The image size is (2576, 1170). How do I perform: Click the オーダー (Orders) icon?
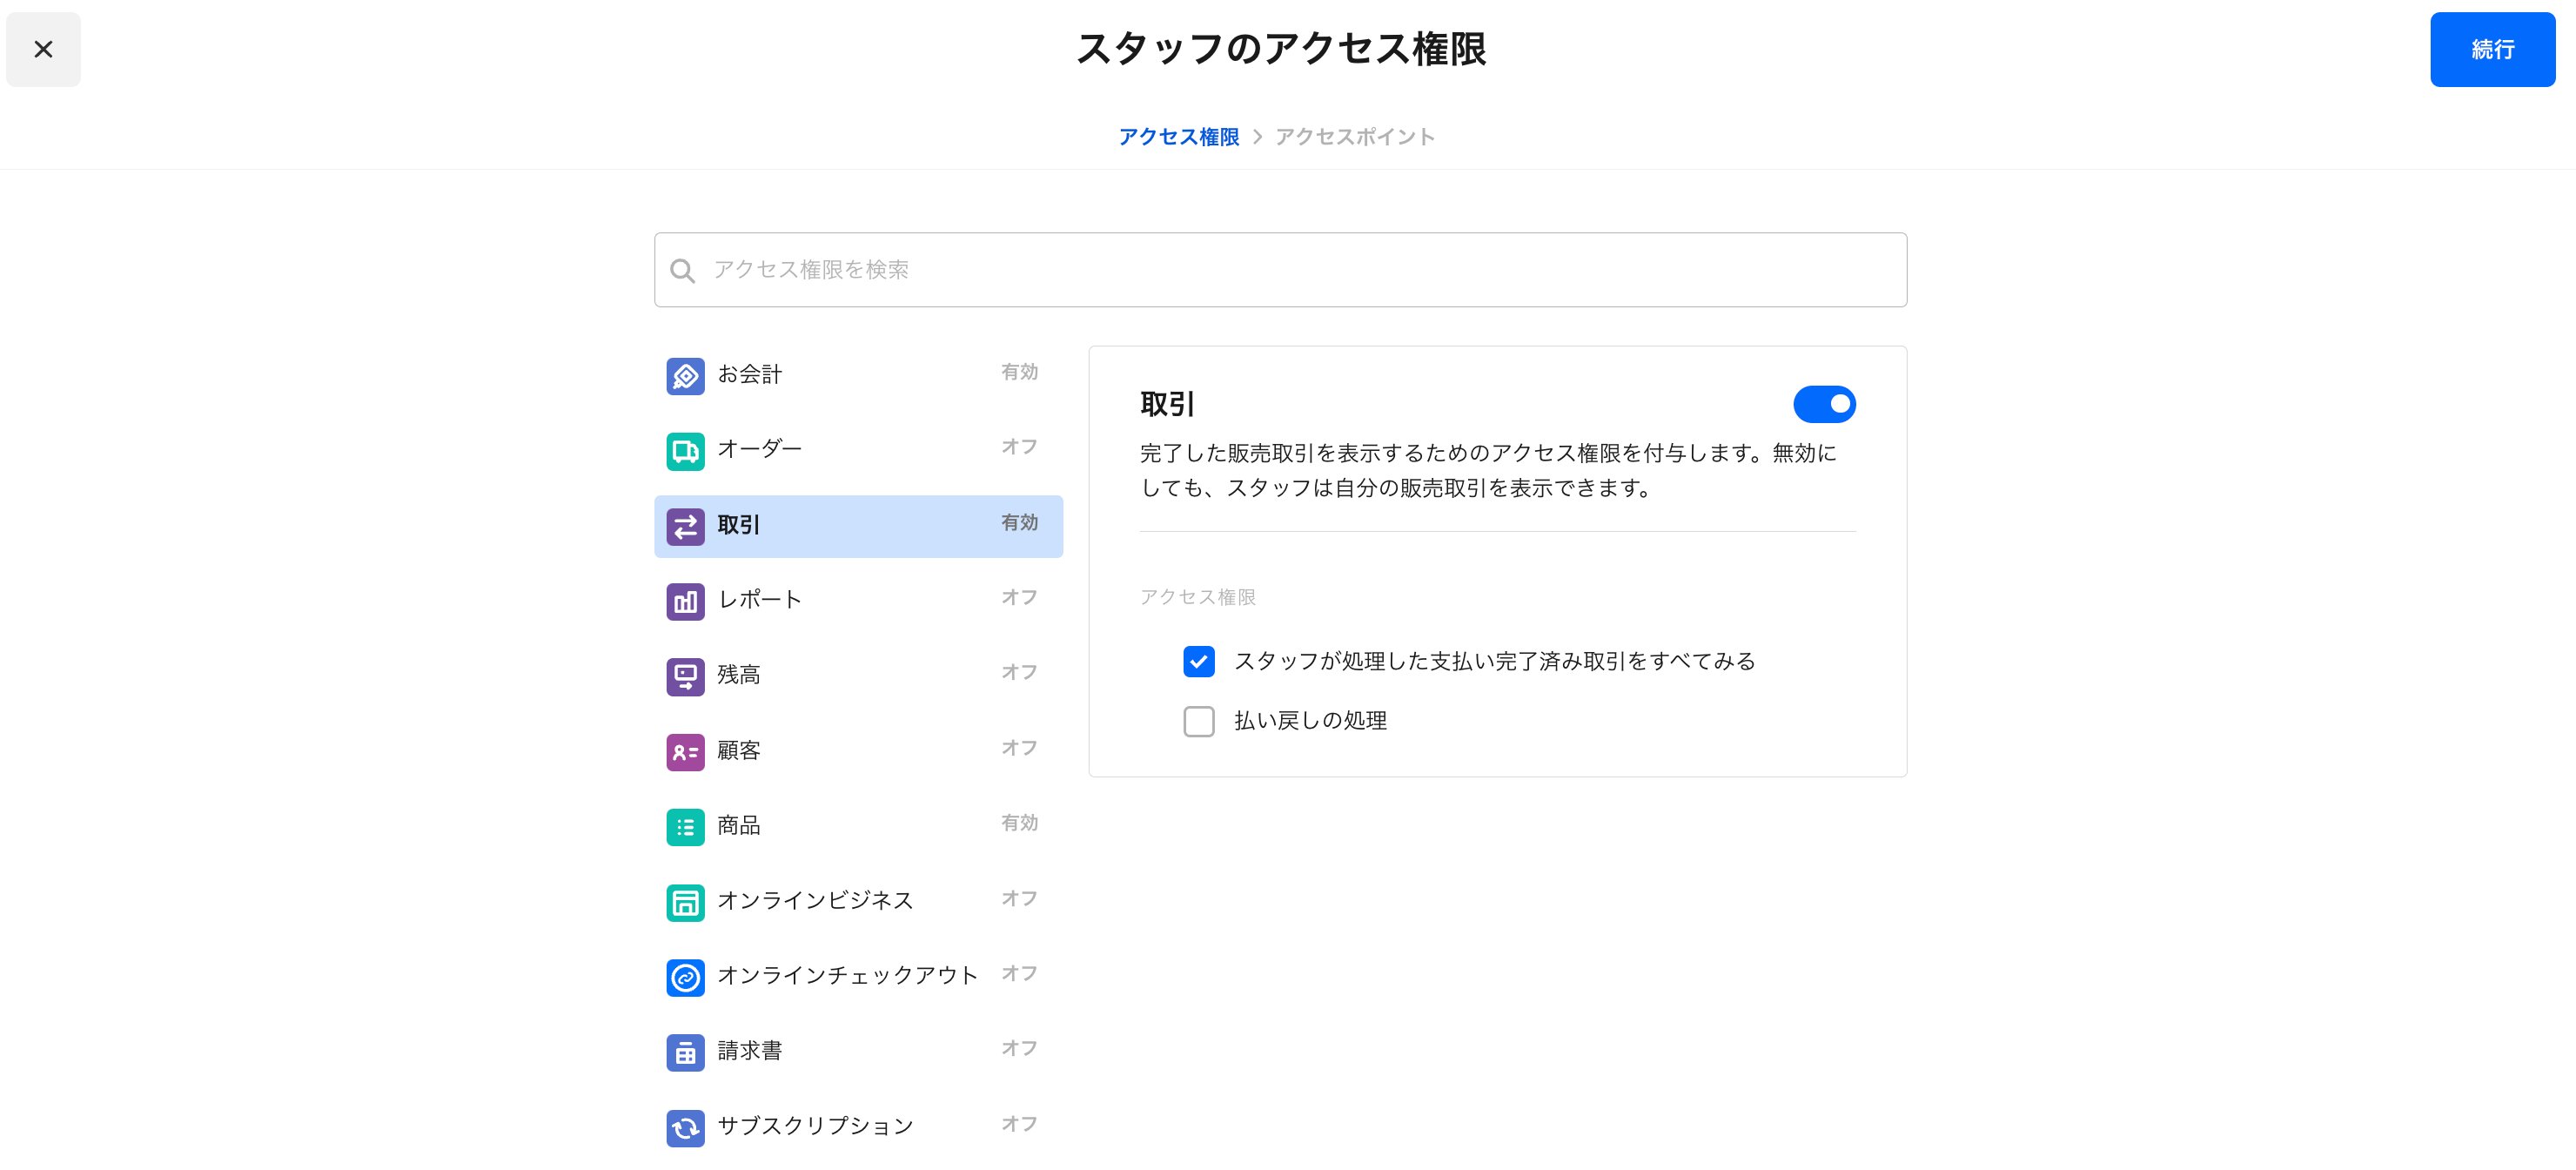(685, 450)
